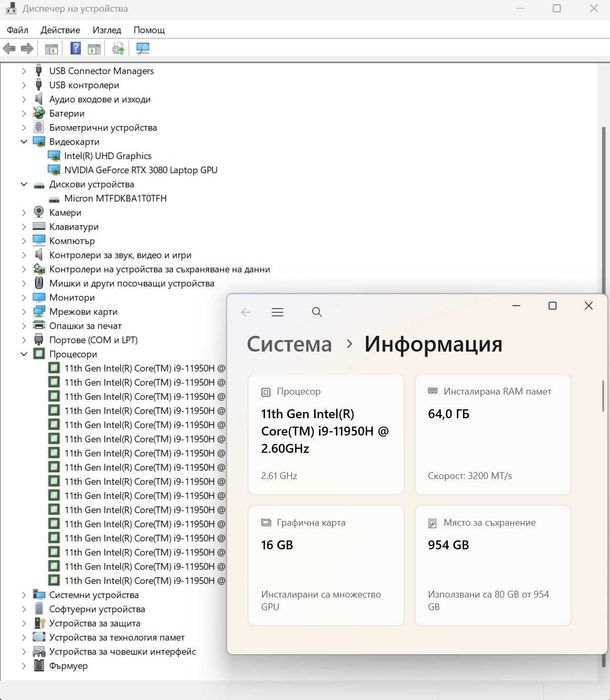Click the Device Manager vertical scrollbar

604,210
